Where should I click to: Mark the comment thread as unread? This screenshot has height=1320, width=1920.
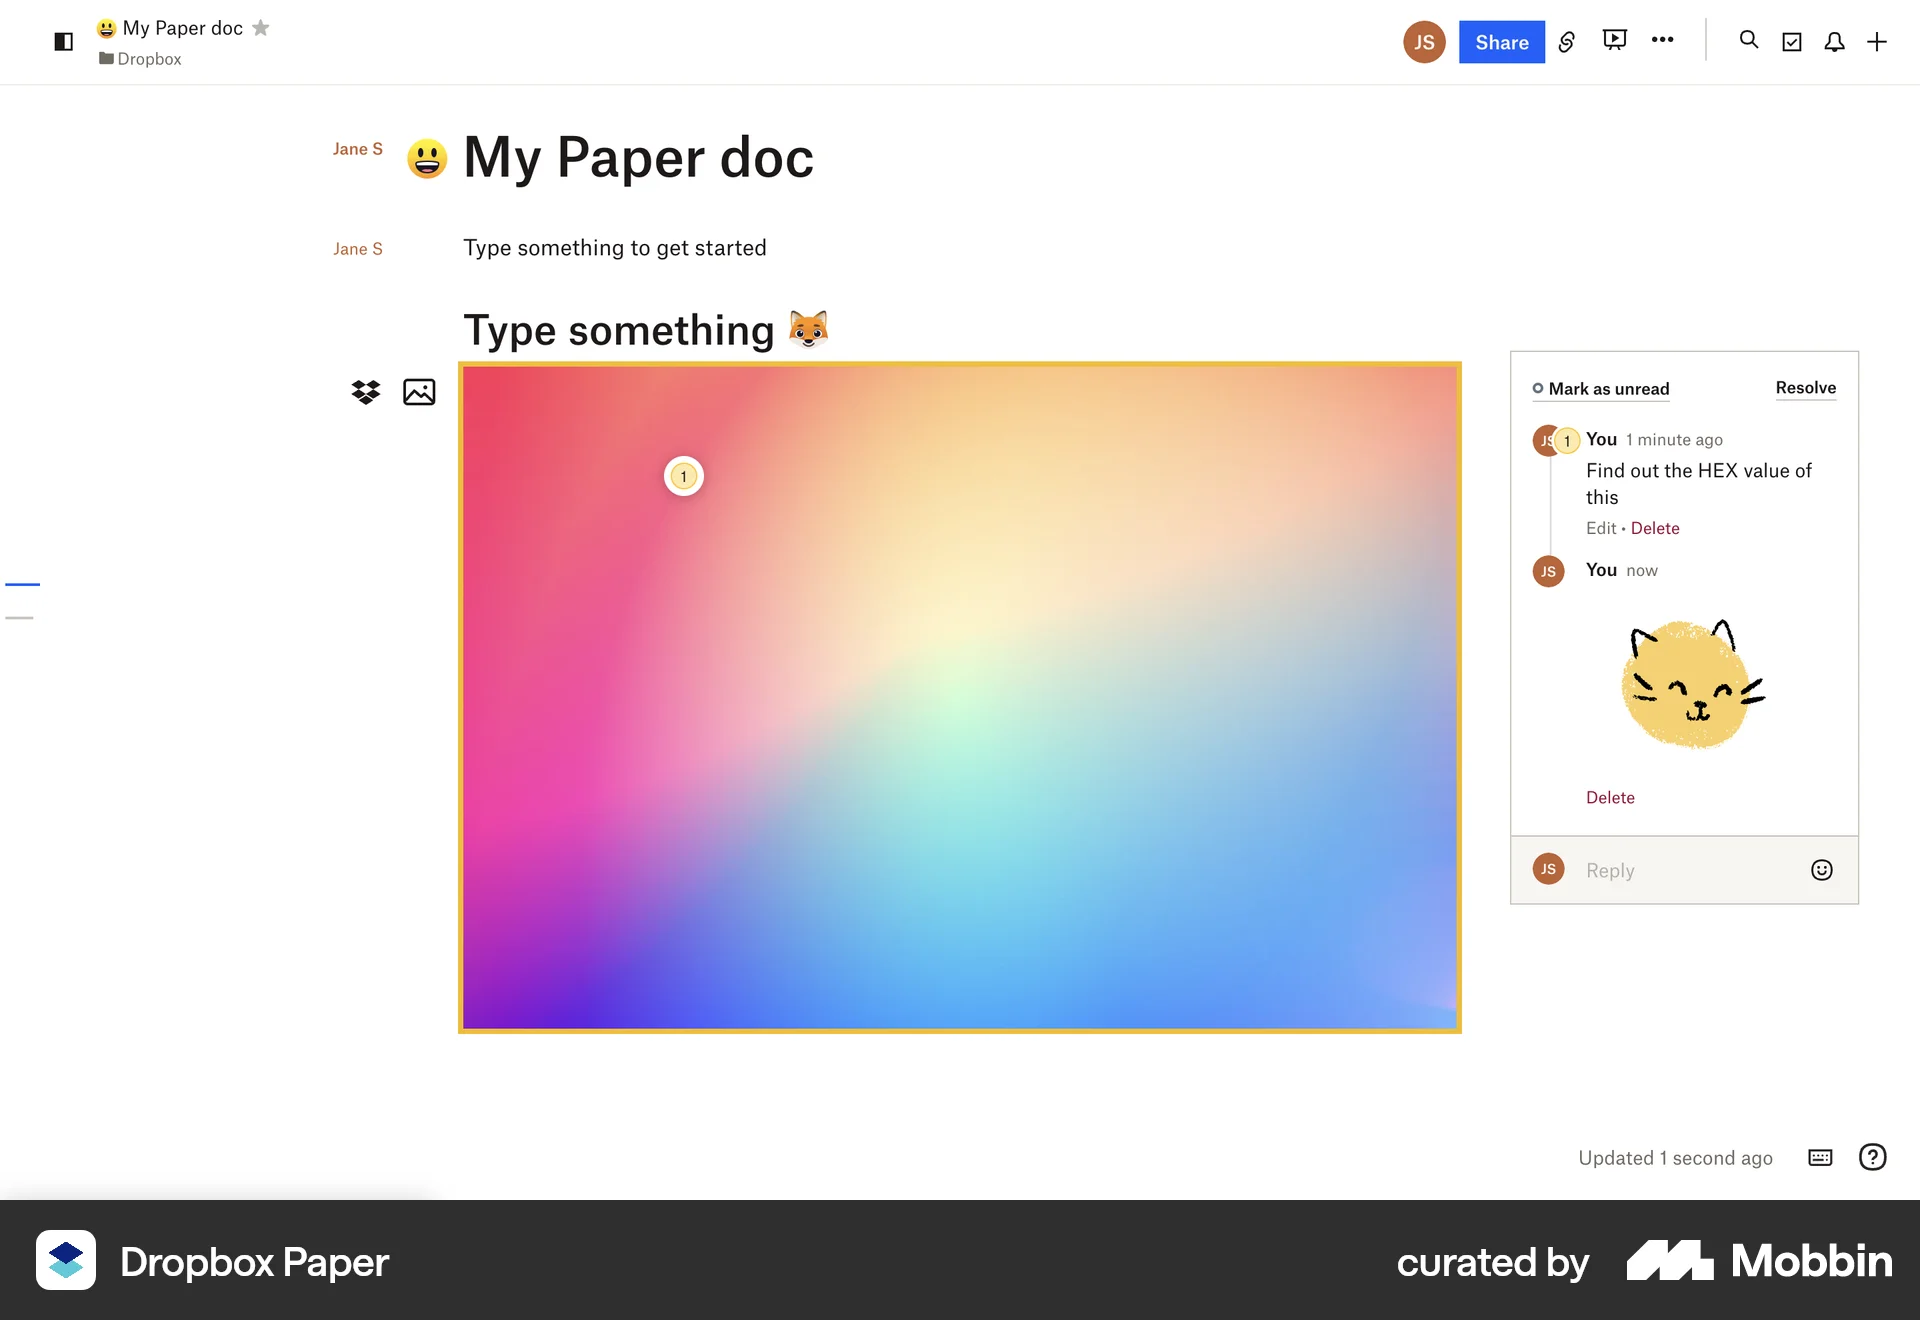[1600, 389]
